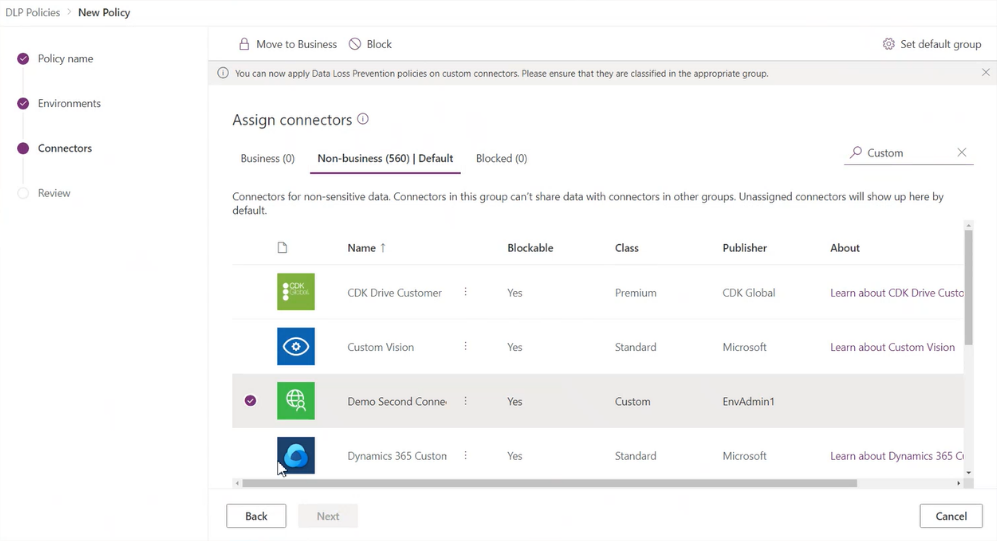997x541 pixels.
Task: Click the Custom Vision eye icon
Action: click(296, 346)
